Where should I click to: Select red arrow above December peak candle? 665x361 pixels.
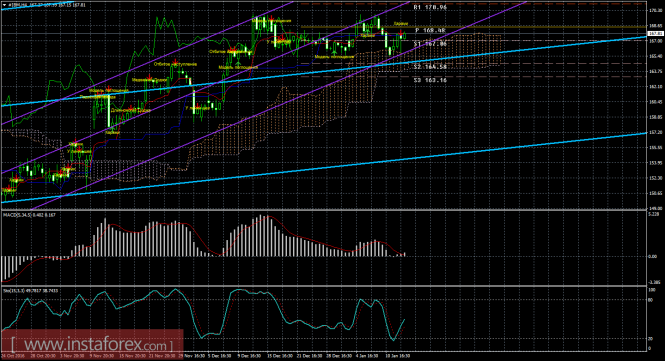pyautogui.click(x=271, y=17)
